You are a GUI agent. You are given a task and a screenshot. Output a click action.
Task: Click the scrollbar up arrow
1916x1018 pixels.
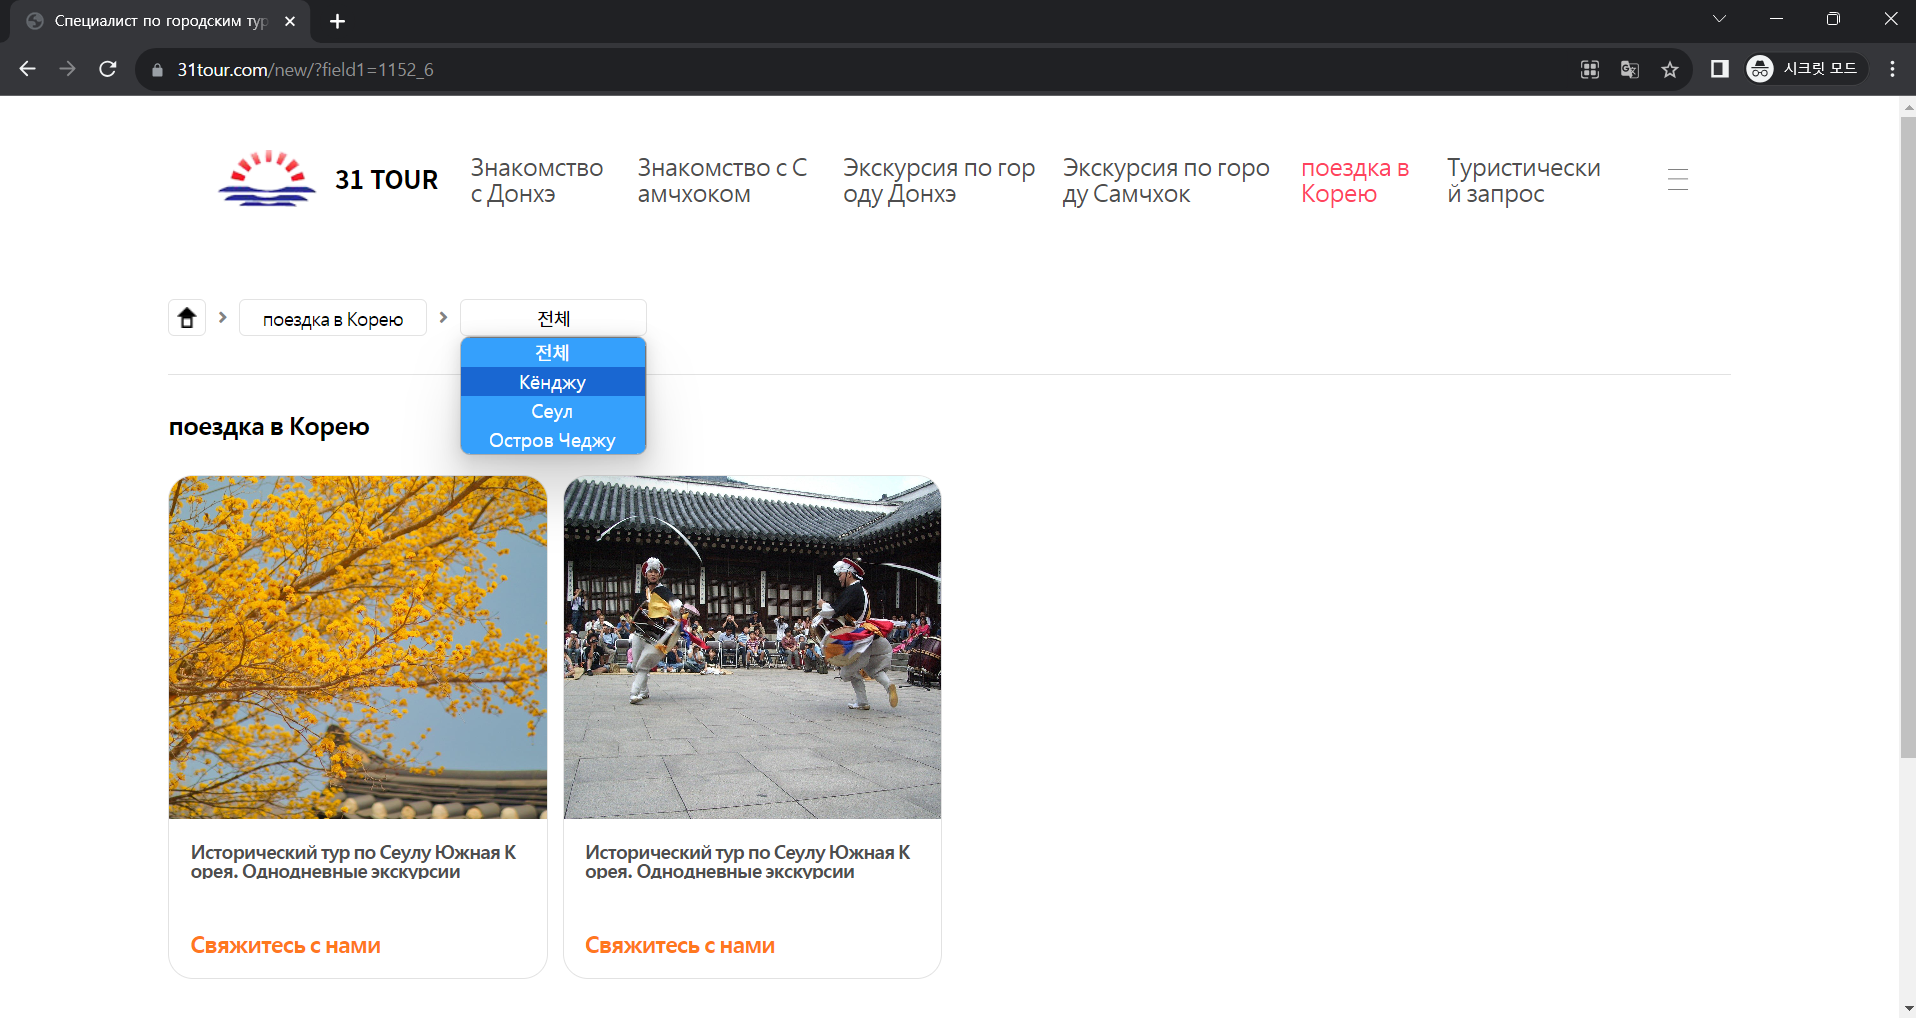coord(1907,106)
